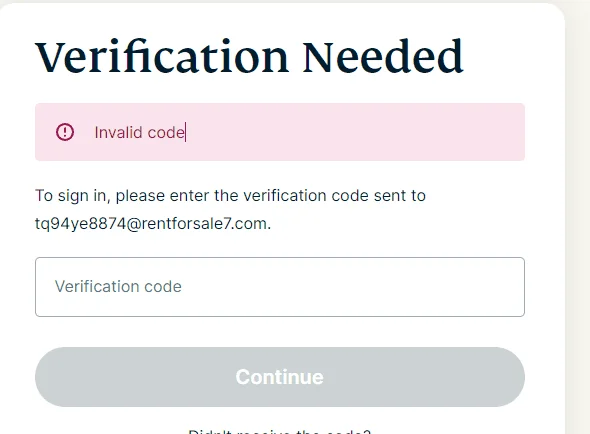Click the left rounded edge of Continue button
This screenshot has height=434, width=590.
[x=49, y=377]
